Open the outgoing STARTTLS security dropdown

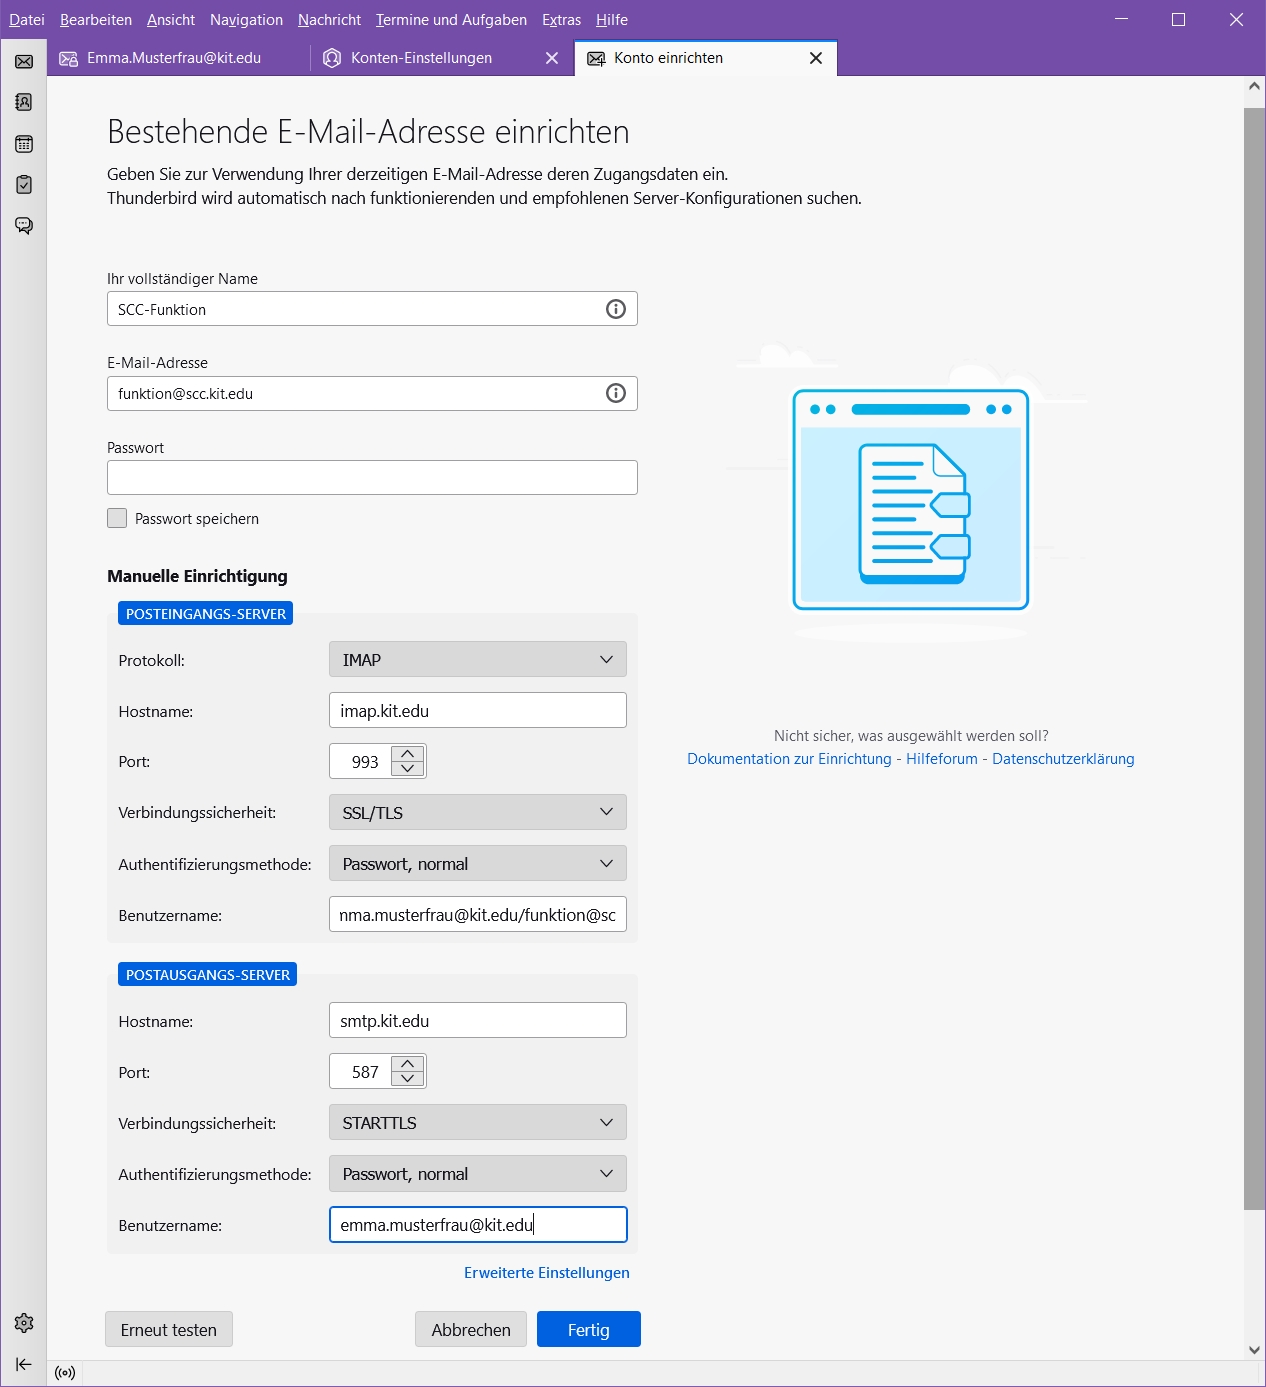(x=477, y=1123)
